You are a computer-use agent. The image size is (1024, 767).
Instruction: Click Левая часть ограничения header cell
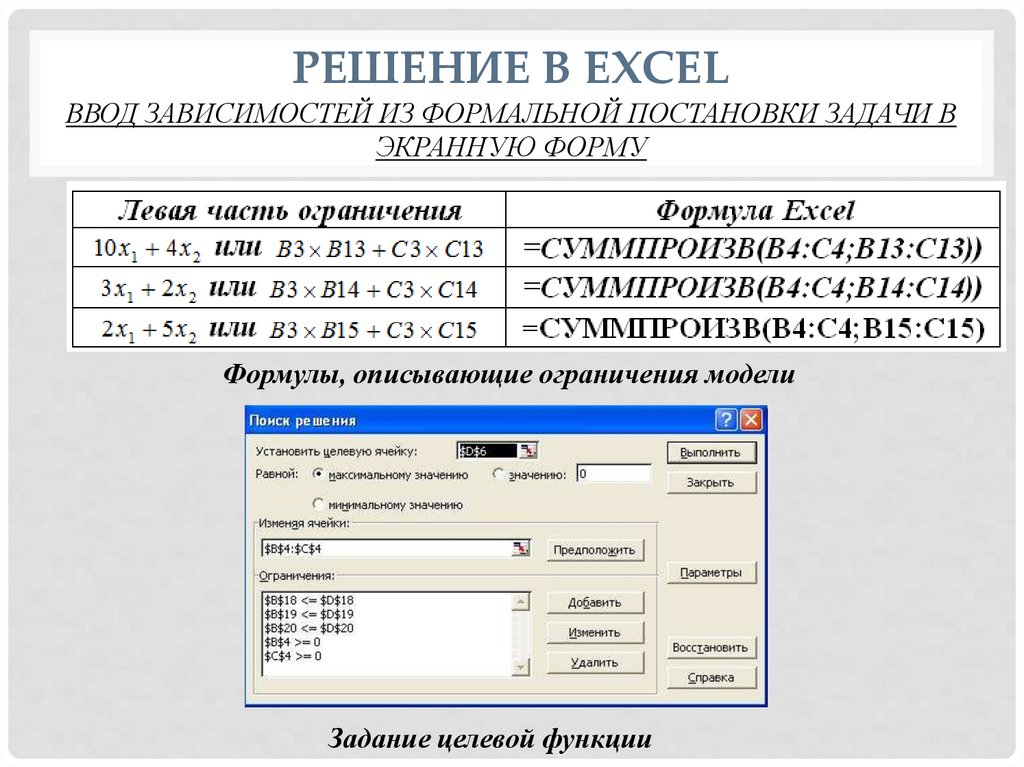[289, 210]
